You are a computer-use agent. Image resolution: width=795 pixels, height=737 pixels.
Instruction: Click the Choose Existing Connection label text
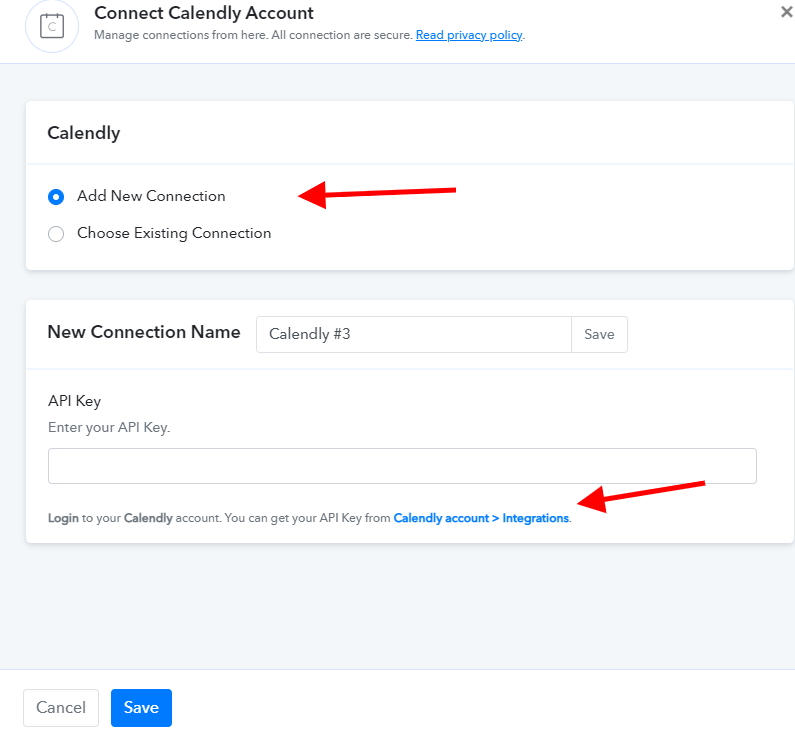pyautogui.click(x=174, y=233)
